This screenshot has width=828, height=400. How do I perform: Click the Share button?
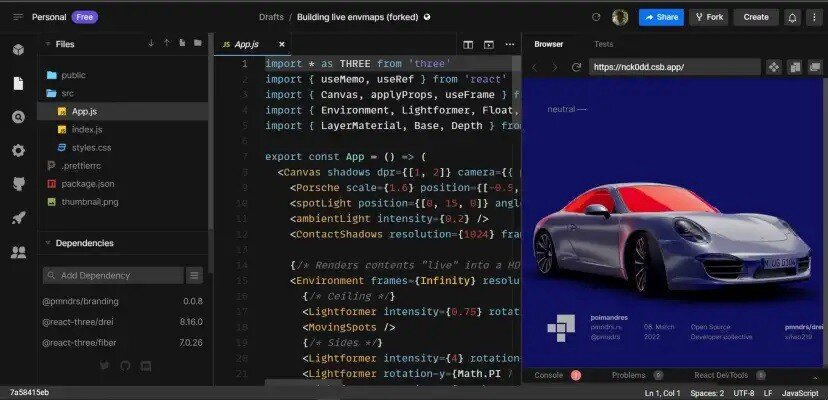point(661,17)
